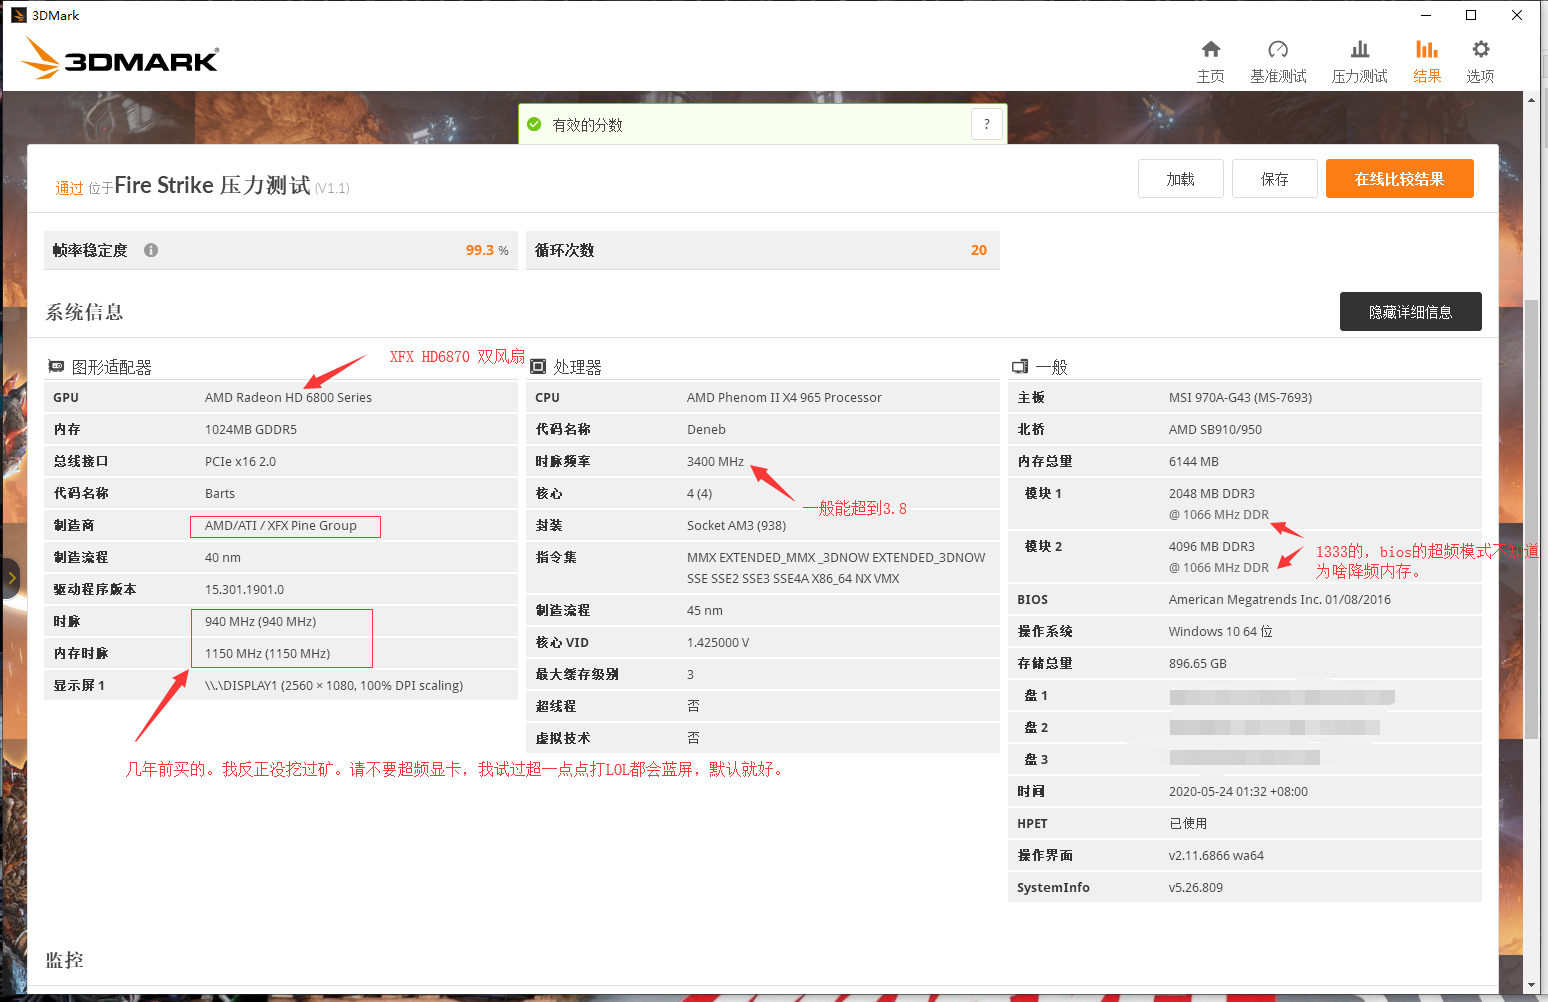Open the 压力测试 stress test tab
This screenshot has height=1002, width=1548.
[x=1360, y=62]
